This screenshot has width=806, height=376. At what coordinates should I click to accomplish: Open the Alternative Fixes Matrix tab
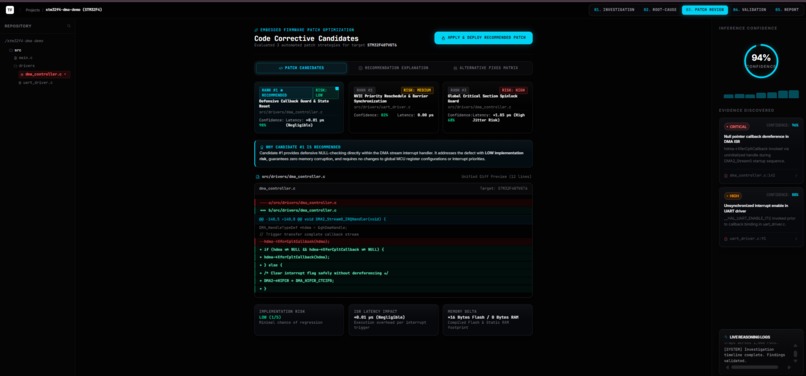[x=485, y=68]
